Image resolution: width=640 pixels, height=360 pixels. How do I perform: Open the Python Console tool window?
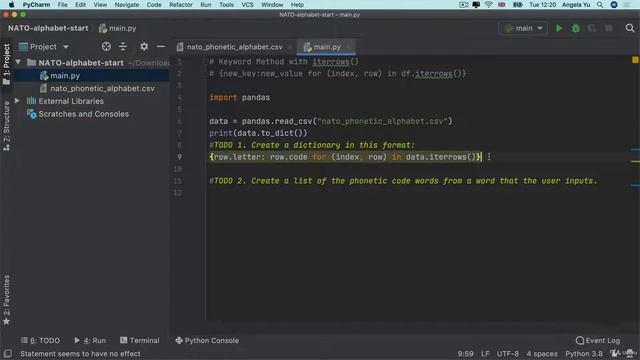tap(207, 340)
